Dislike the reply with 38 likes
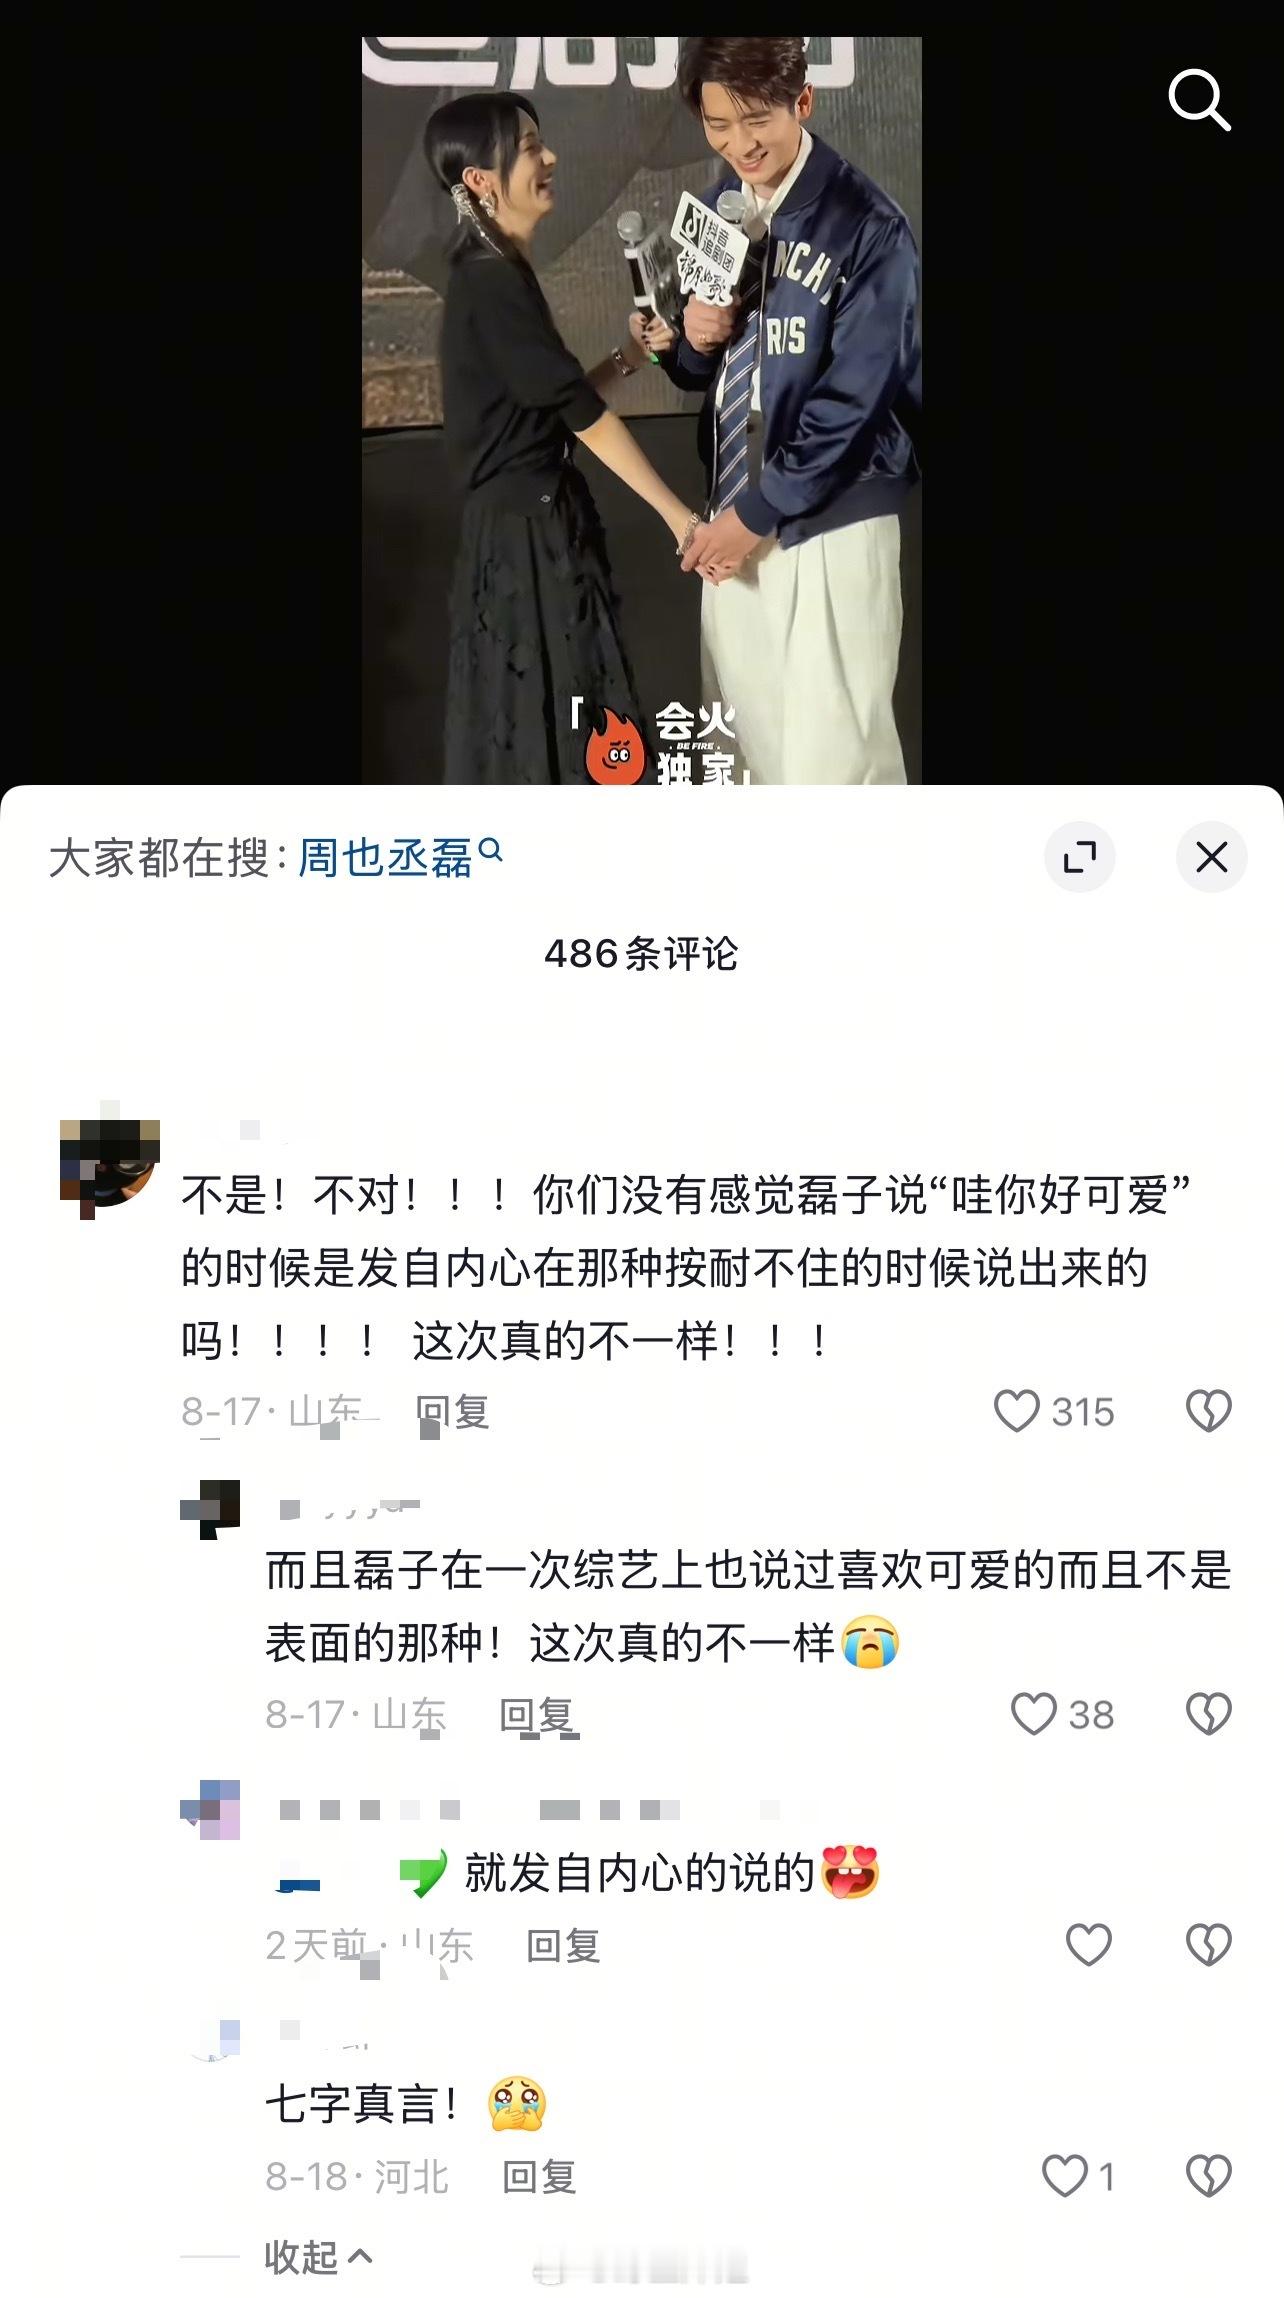The height and width of the screenshot is (2298, 1284). click(x=1208, y=1714)
